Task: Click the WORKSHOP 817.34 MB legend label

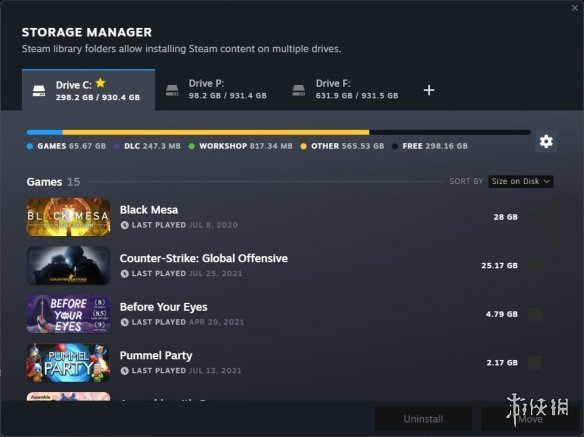Action: coord(246,146)
